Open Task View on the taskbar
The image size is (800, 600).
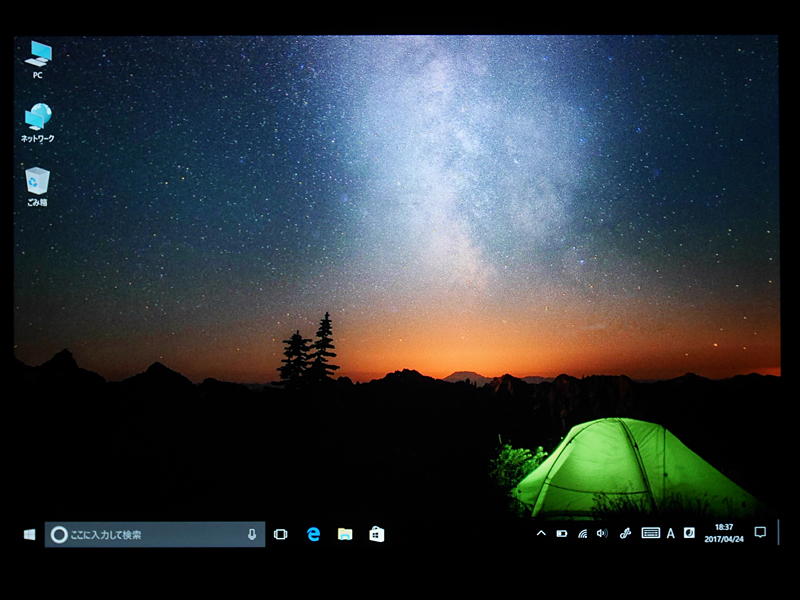pos(281,534)
